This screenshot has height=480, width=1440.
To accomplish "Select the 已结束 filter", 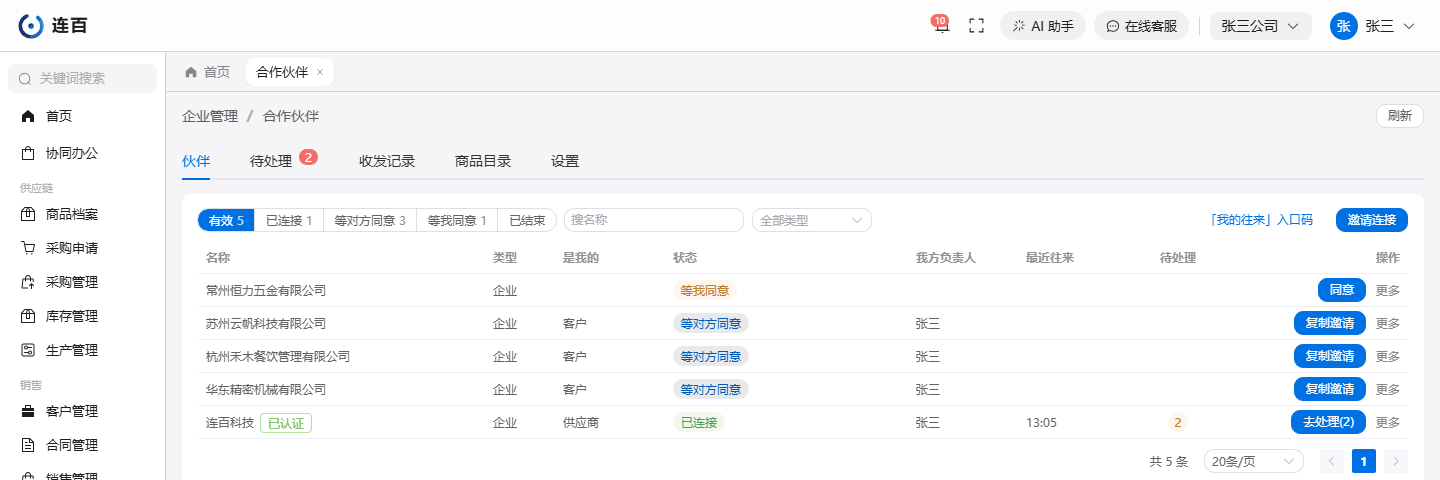I will pyautogui.click(x=527, y=220).
